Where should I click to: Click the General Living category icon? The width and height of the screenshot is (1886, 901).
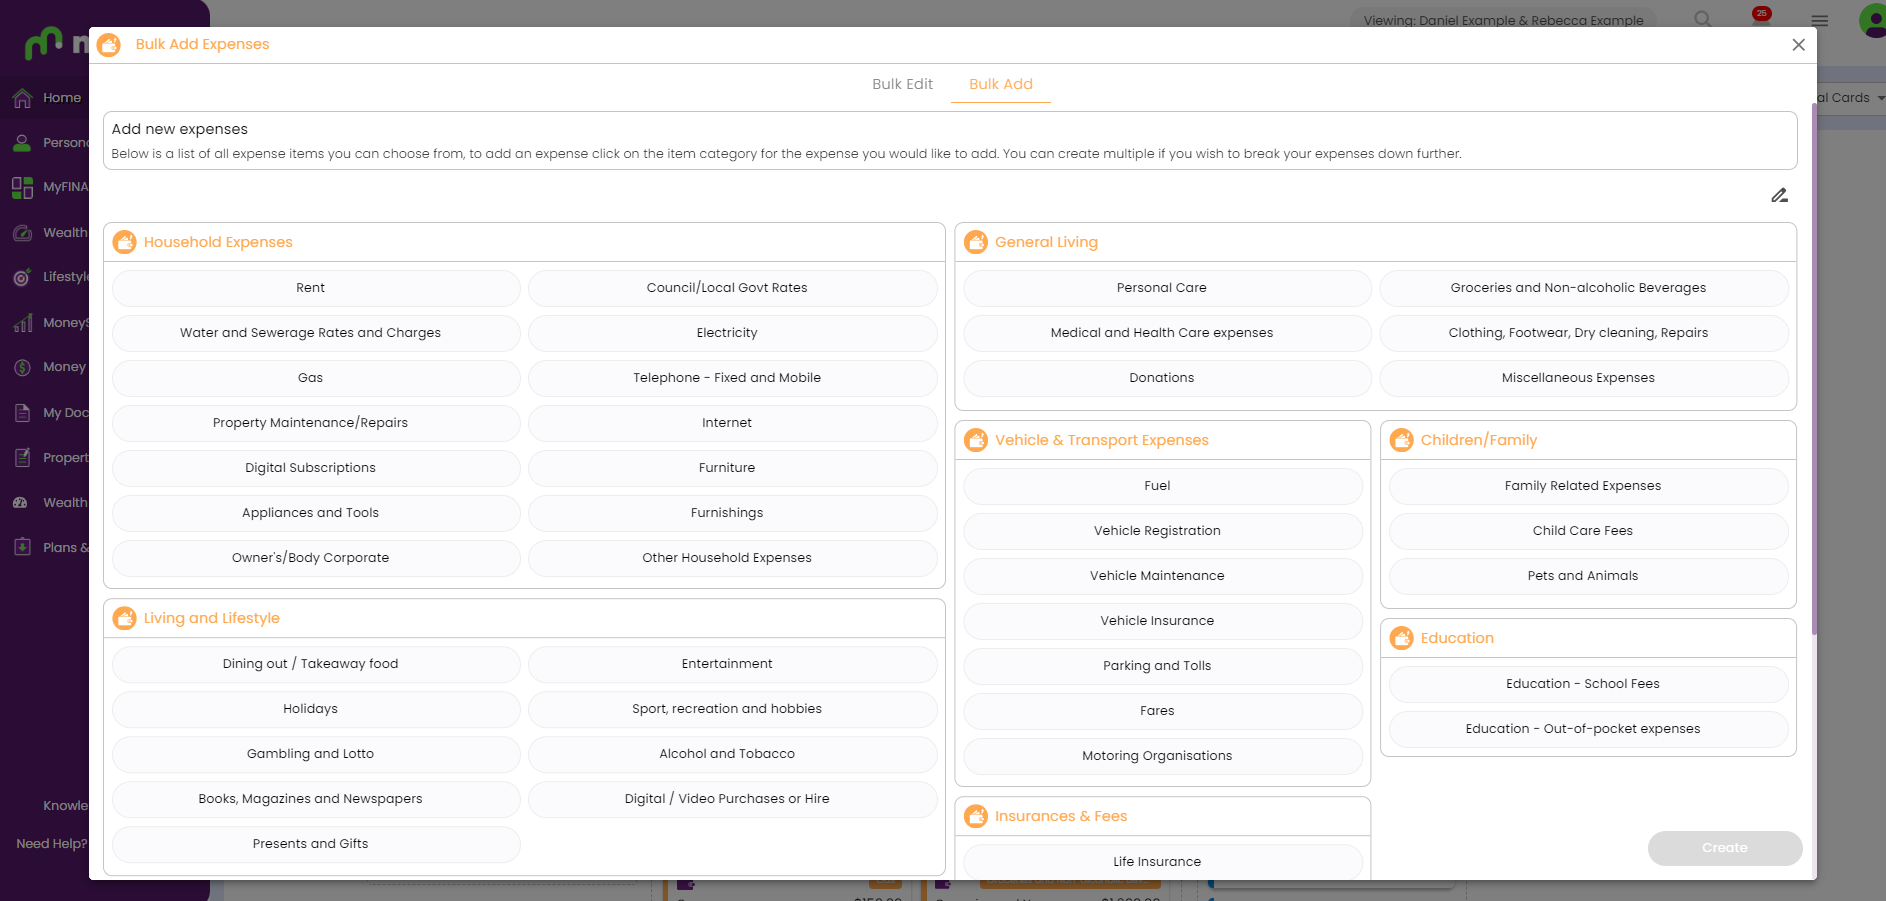[976, 242]
